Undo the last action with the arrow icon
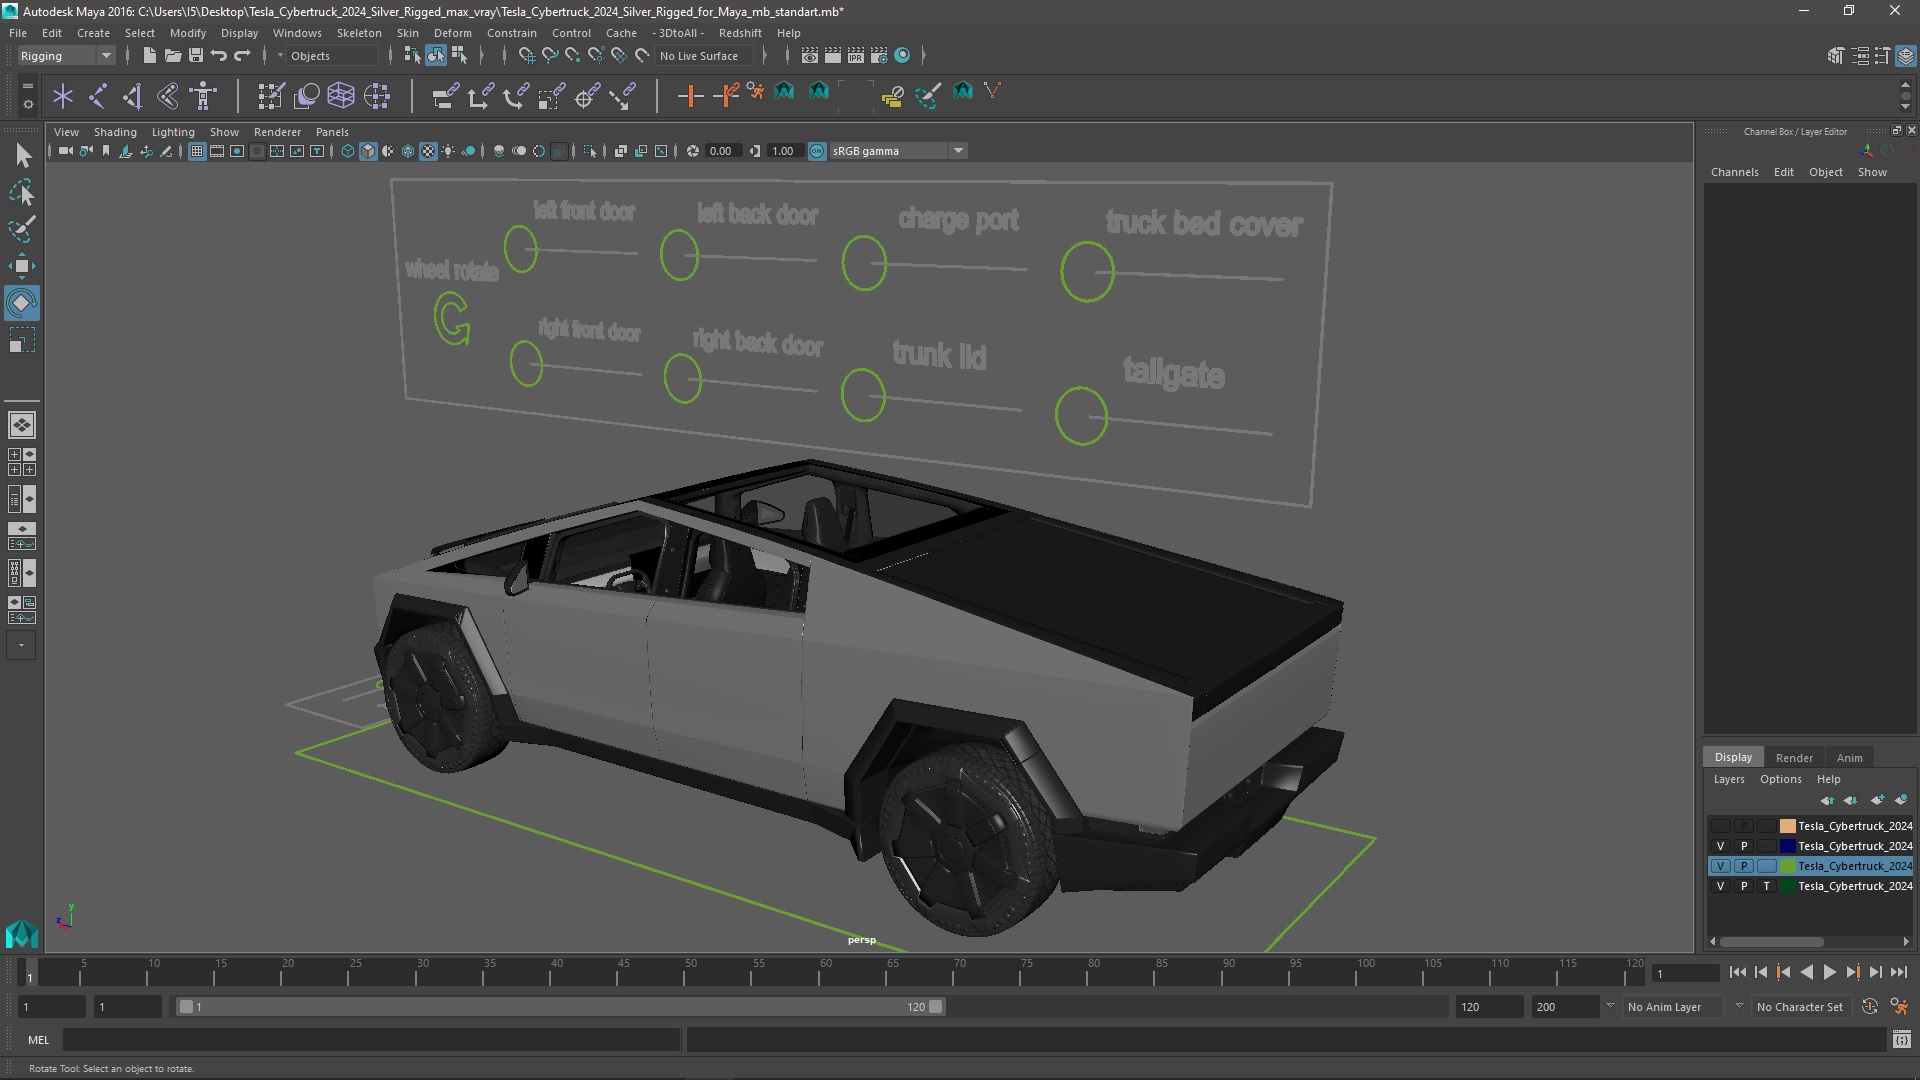Image resolution: width=1920 pixels, height=1080 pixels. click(x=219, y=55)
